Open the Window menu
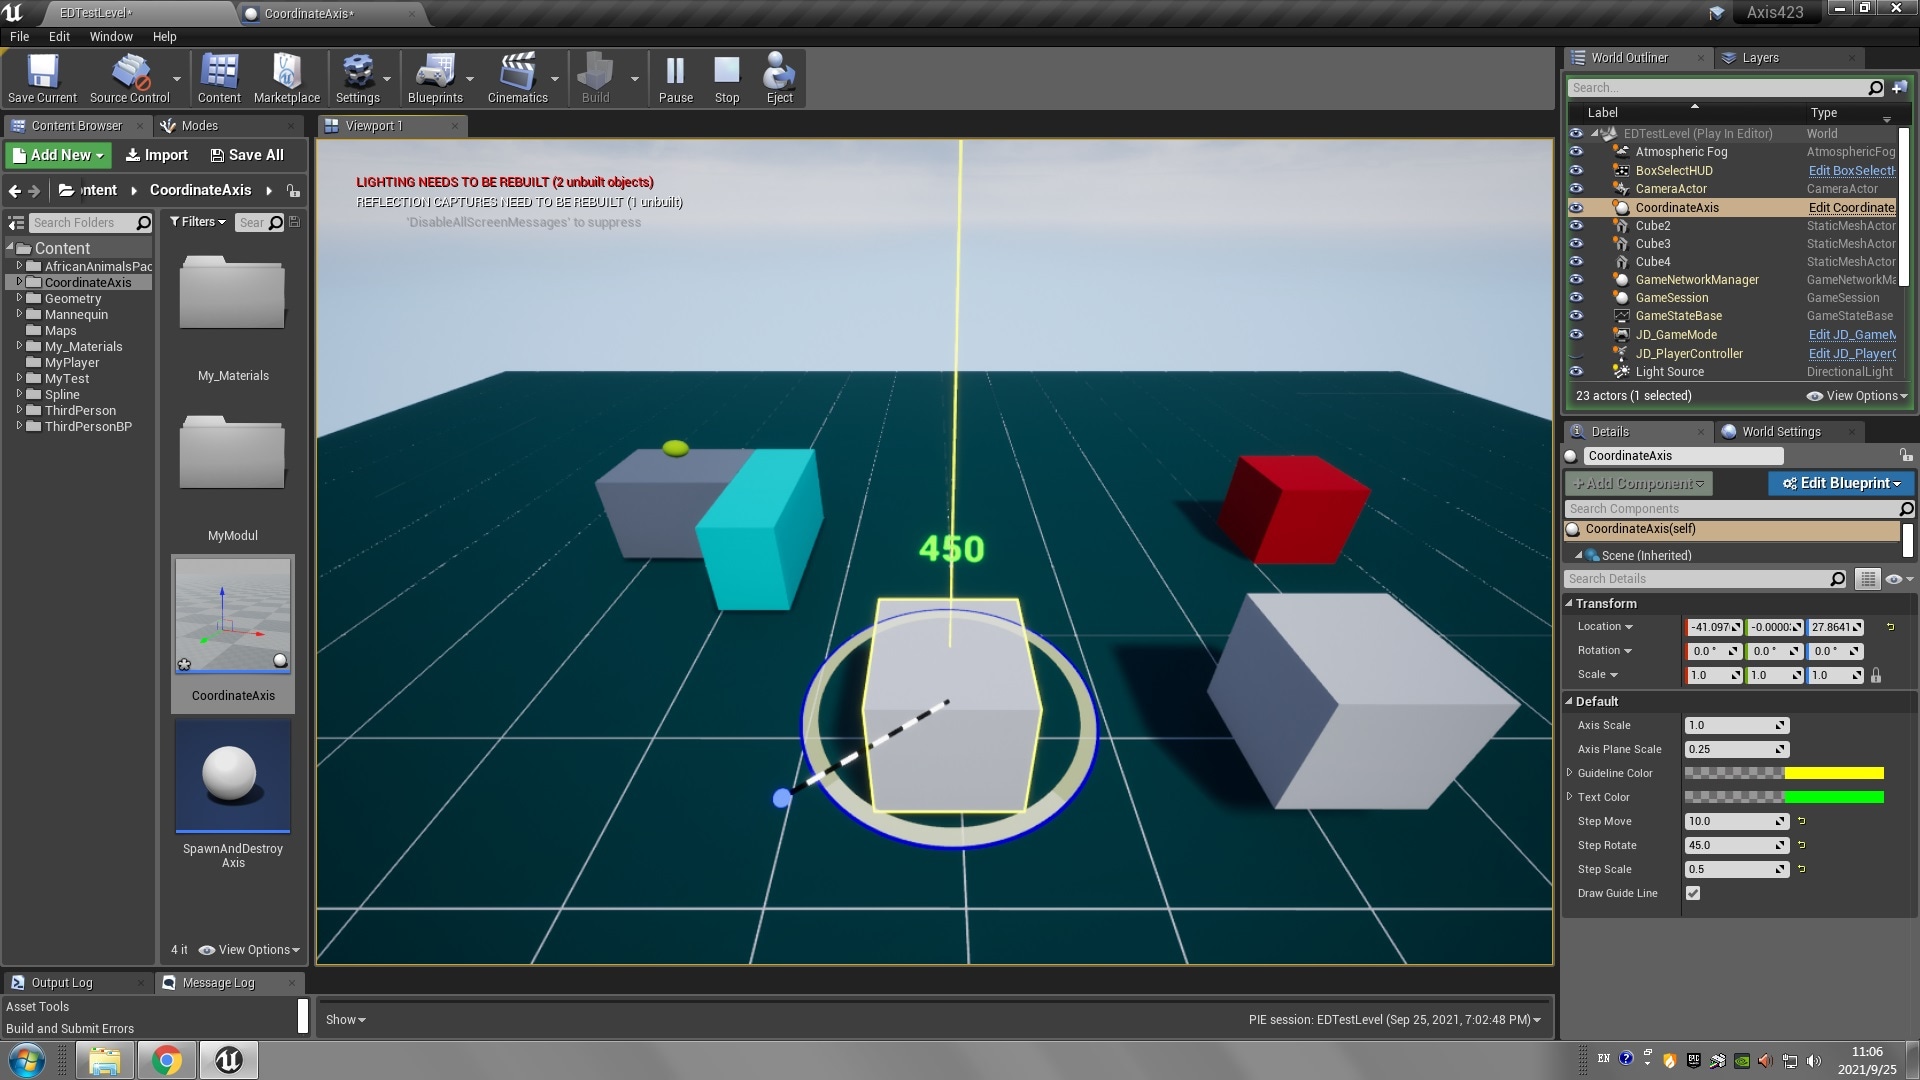Image resolution: width=1920 pixels, height=1080 pixels. 110,36
